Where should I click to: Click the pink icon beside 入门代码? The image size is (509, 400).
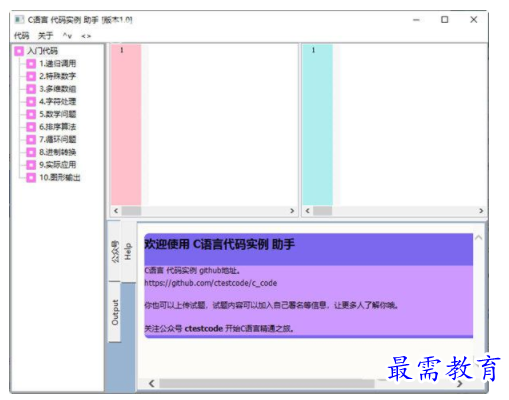19,51
